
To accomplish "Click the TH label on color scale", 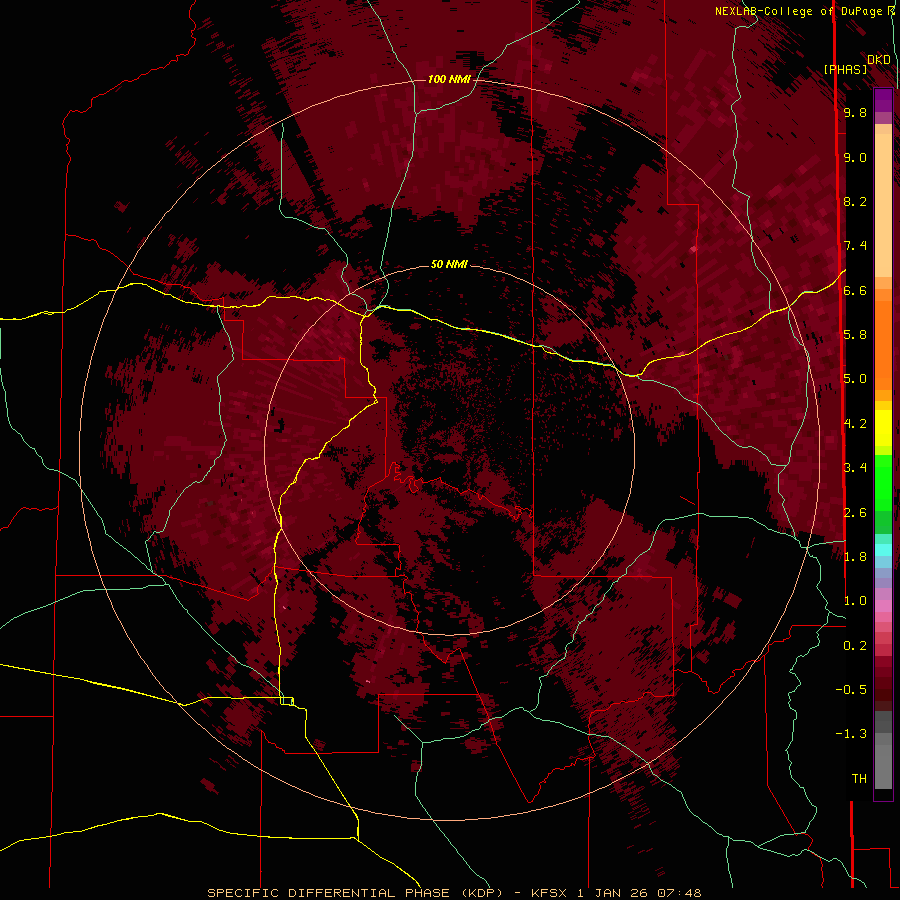I will [859, 779].
